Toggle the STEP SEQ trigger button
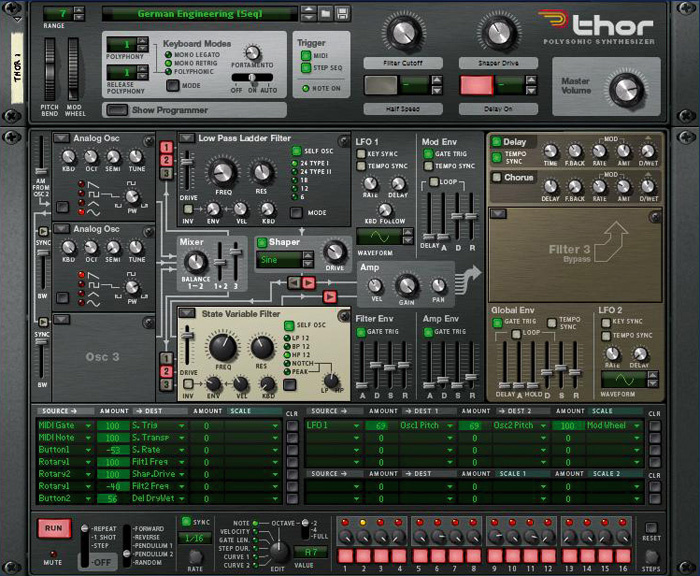700x576 pixels. click(306, 68)
